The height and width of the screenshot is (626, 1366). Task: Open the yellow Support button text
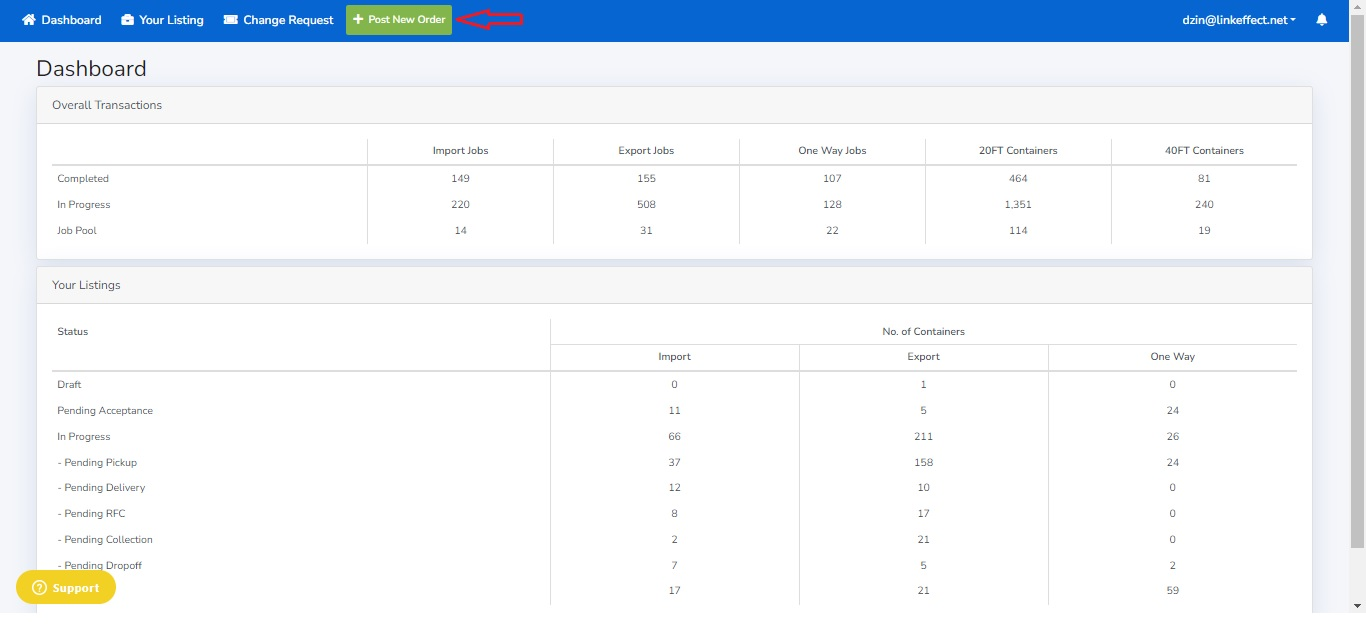[76, 588]
